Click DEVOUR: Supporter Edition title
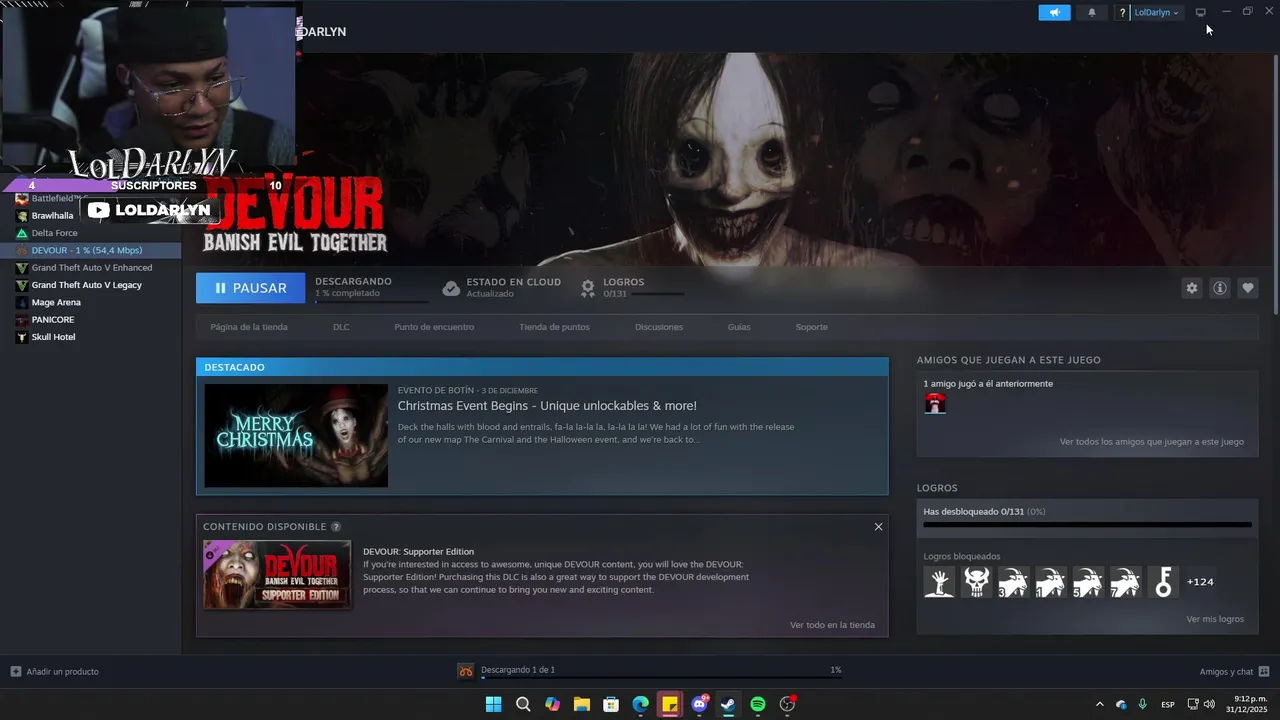The width and height of the screenshot is (1280, 720). pyautogui.click(x=418, y=552)
